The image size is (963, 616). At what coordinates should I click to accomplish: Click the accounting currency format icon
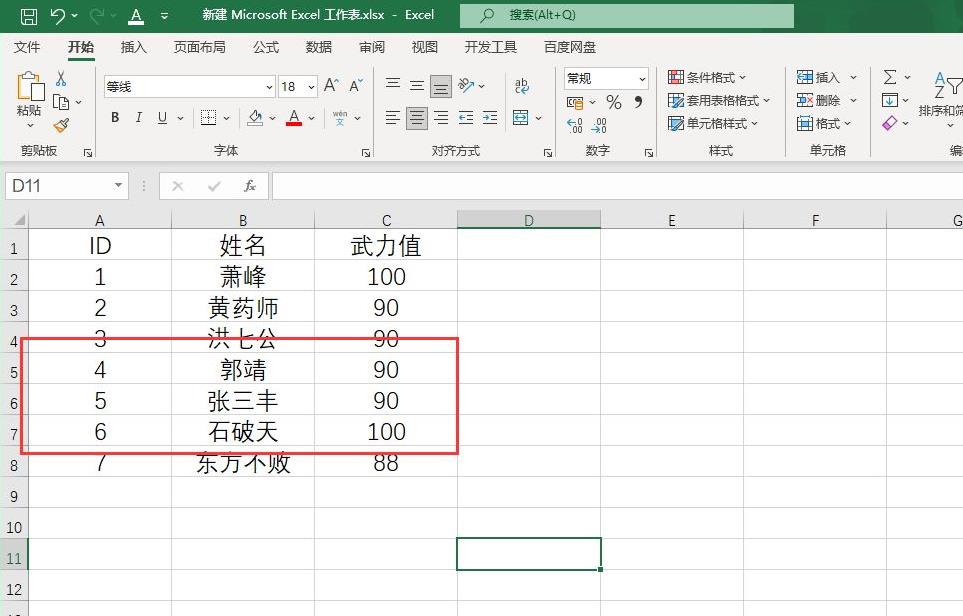pyautogui.click(x=575, y=102)
